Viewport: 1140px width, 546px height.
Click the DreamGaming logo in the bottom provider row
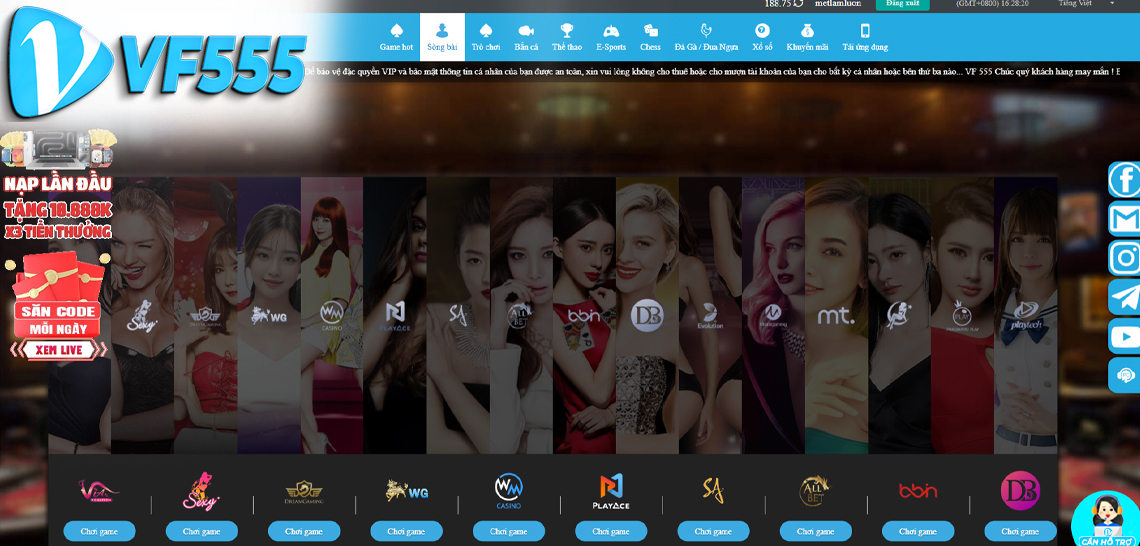coord(304,492)
